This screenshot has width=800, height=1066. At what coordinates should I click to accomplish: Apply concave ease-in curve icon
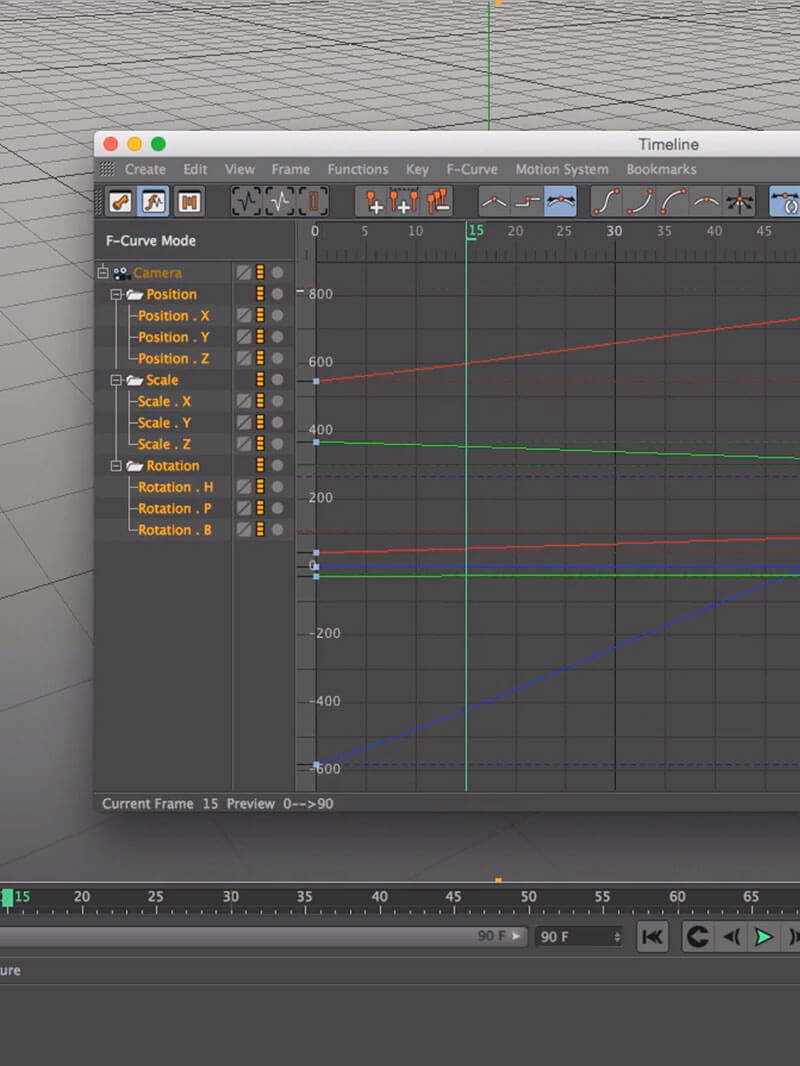tap(639, 201)
